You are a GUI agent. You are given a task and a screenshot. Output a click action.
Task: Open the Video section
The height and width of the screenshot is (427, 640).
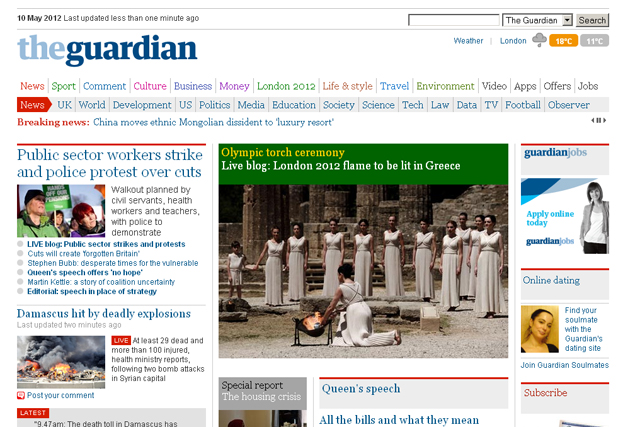click(x=494, y=86)
